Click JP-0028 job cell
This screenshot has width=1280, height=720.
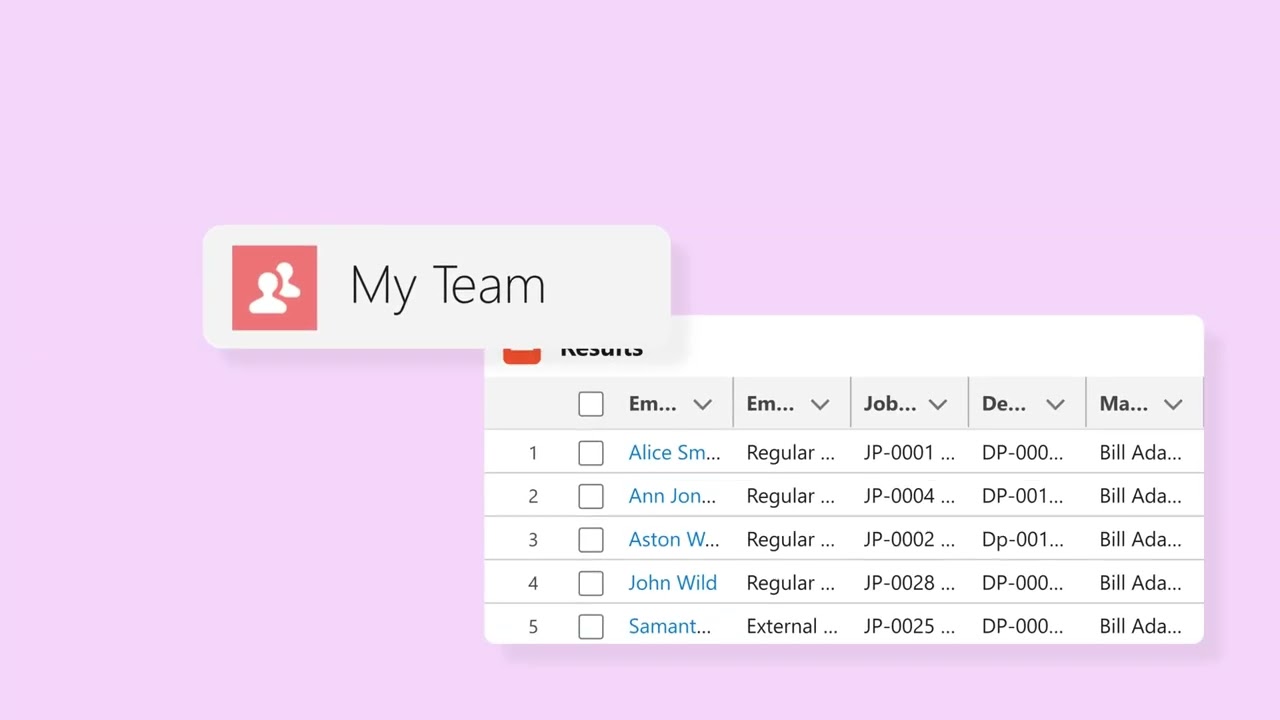click(908, 583)
